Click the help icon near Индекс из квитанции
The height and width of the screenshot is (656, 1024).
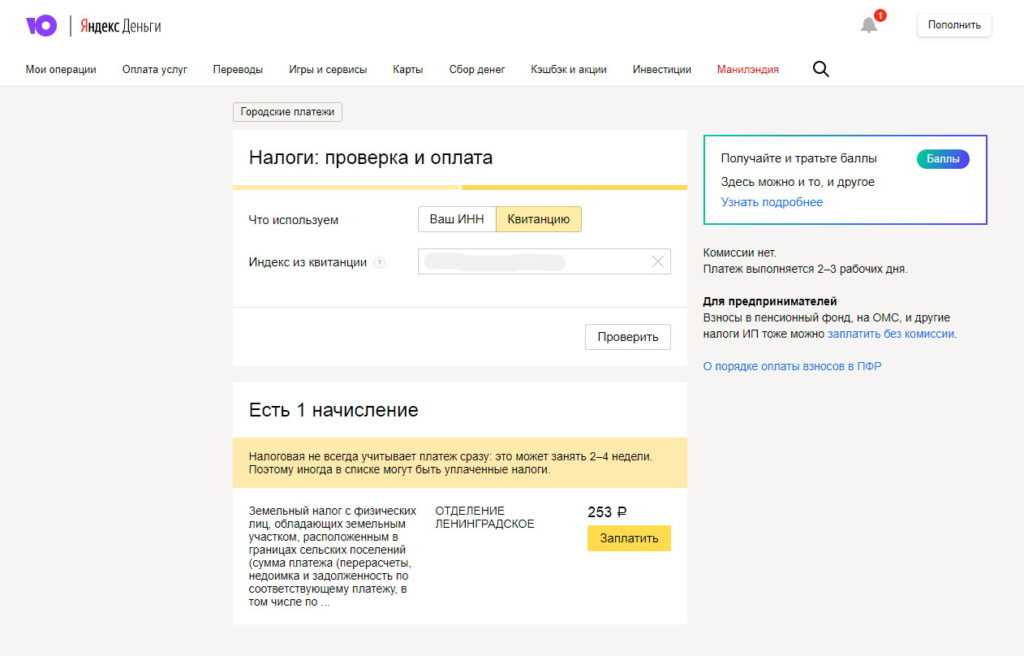point(379,263)
